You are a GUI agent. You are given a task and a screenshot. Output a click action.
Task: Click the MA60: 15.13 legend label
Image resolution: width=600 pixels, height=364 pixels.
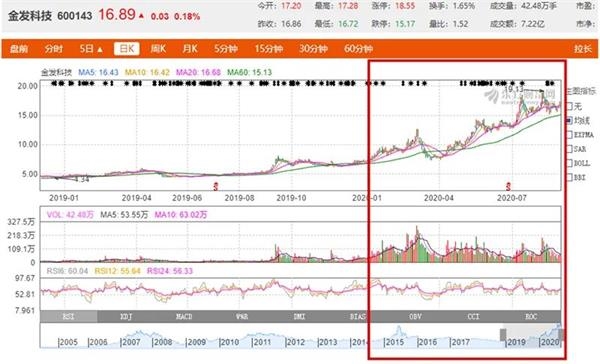point(249,72)
